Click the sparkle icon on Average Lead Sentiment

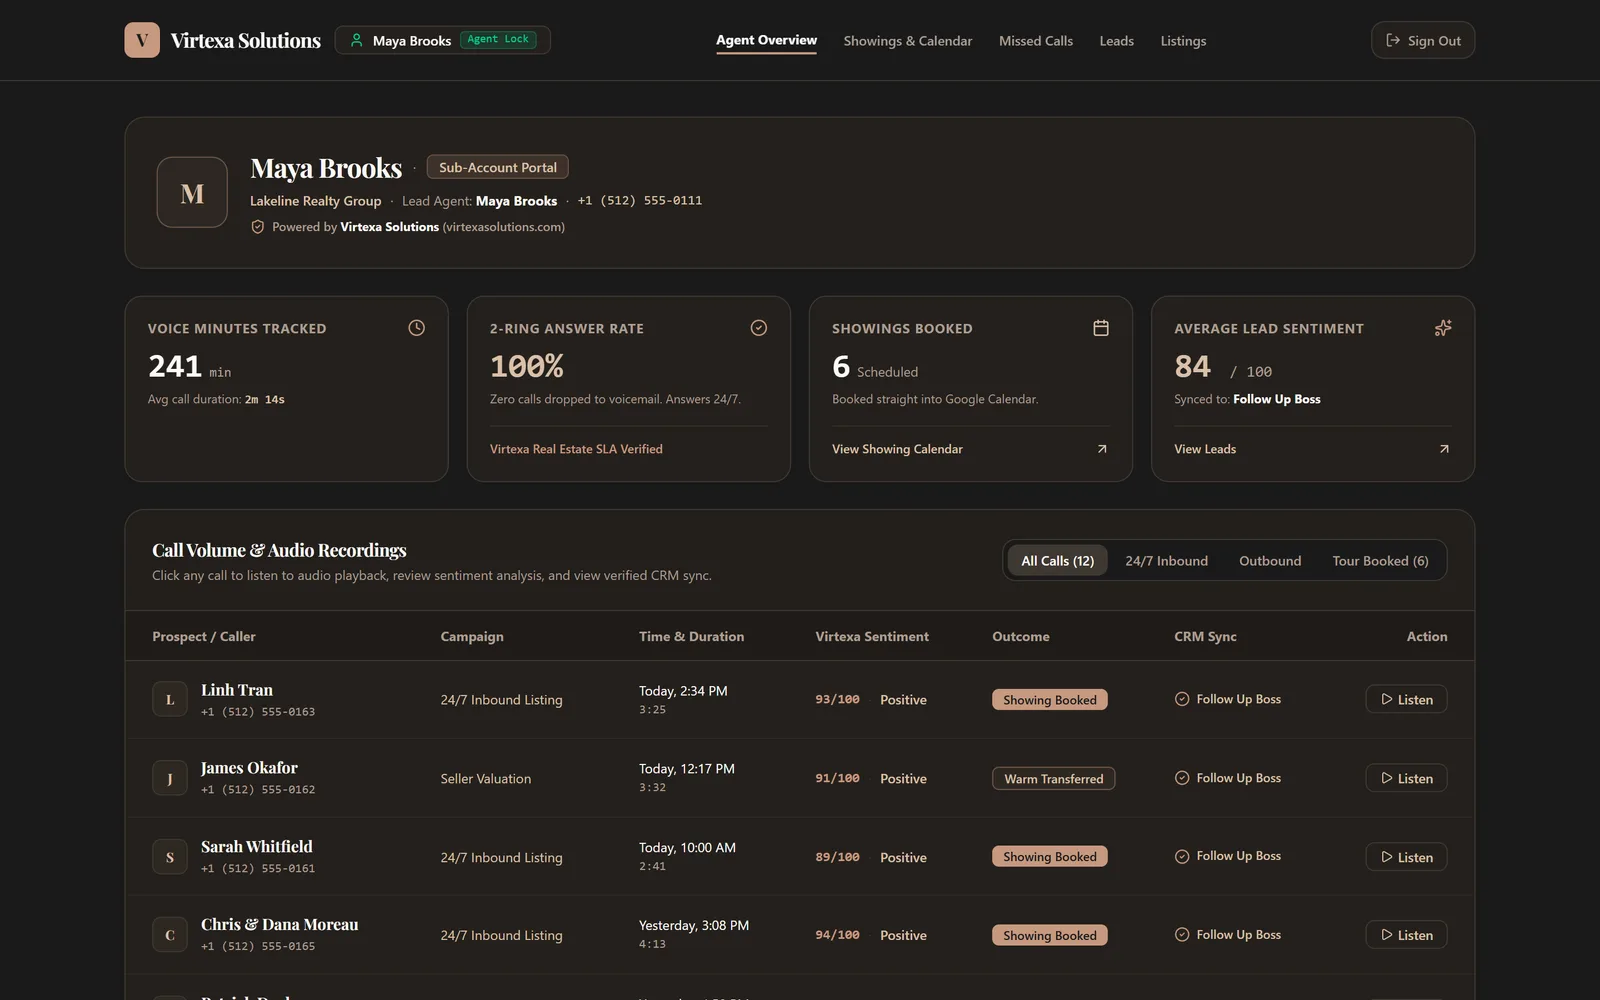point(1443,328)
